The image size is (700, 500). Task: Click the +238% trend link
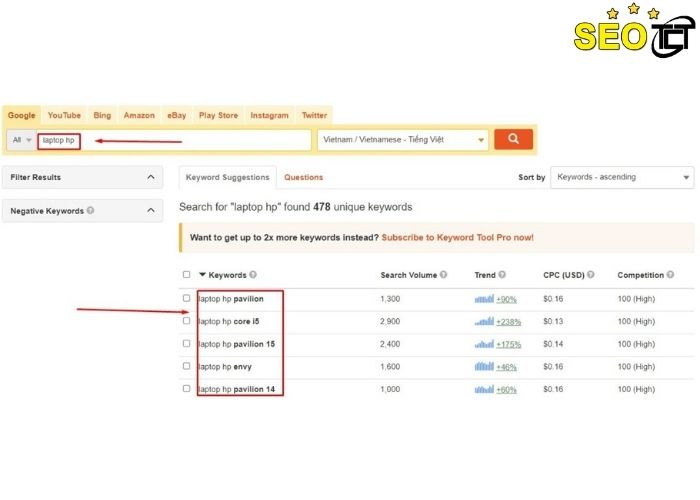[x=508, y=321]
